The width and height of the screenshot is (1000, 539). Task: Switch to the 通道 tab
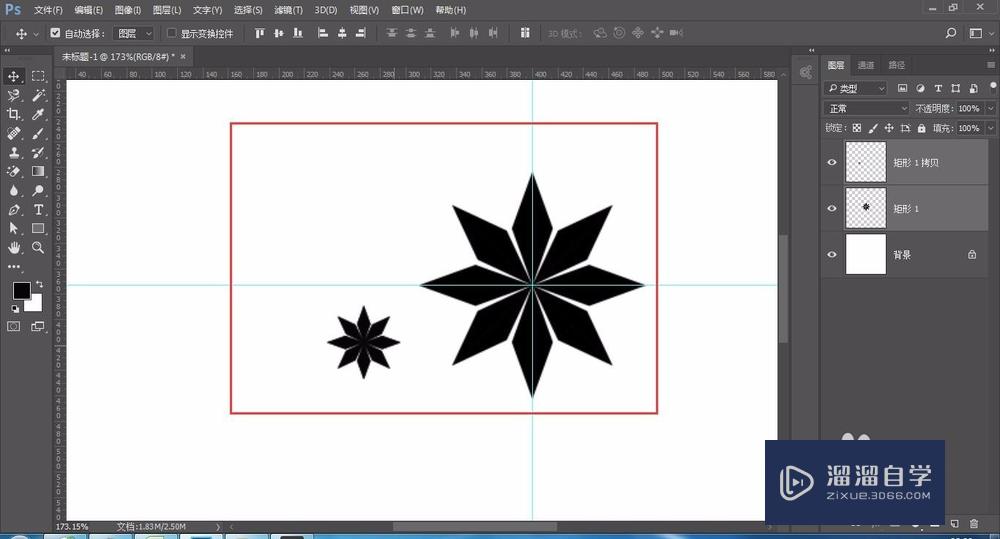(x=866, y=65)
